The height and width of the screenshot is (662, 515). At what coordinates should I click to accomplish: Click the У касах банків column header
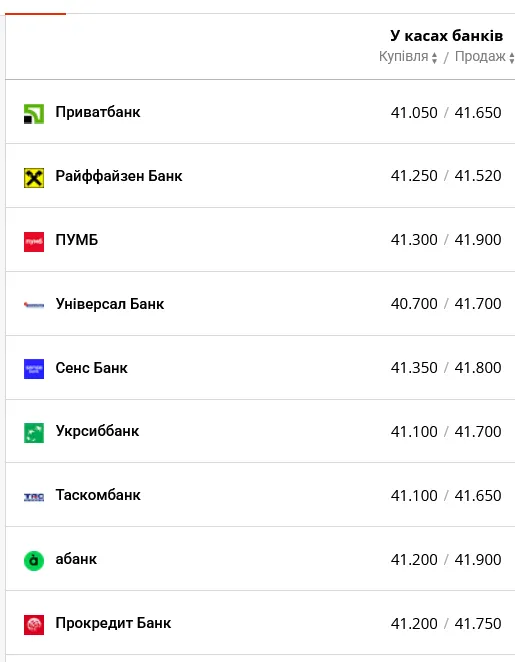click(447, 36)
